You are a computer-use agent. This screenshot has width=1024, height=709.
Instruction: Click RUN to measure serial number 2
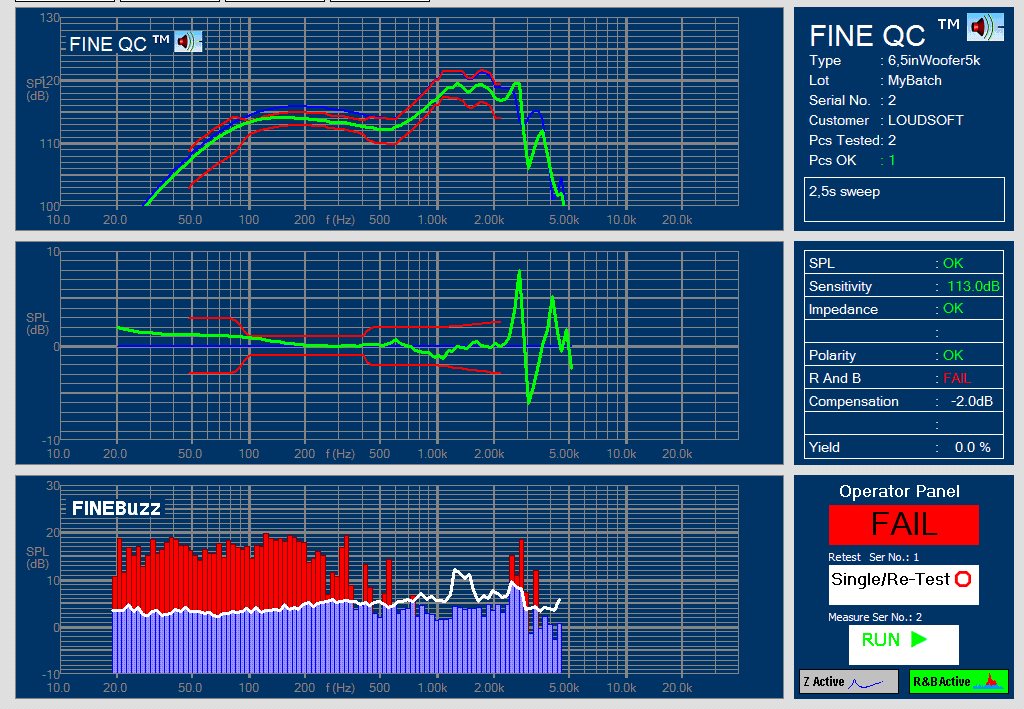903,644
